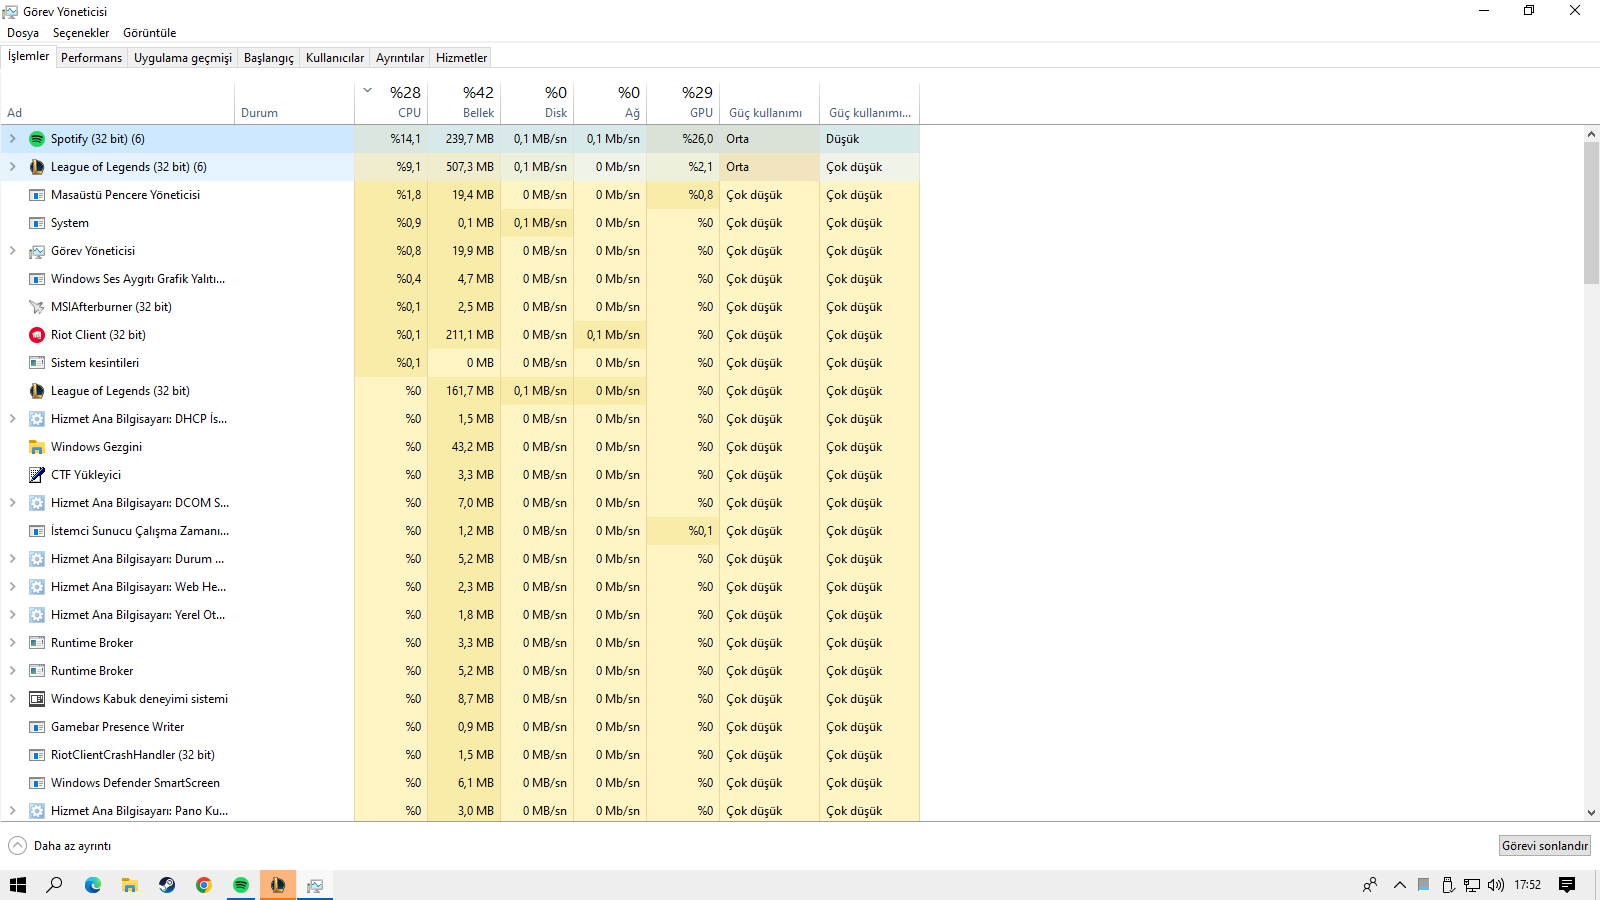Open the Seçenekler menu
This screenshot has width=1600, height=900.
click(x=81, y=33)
